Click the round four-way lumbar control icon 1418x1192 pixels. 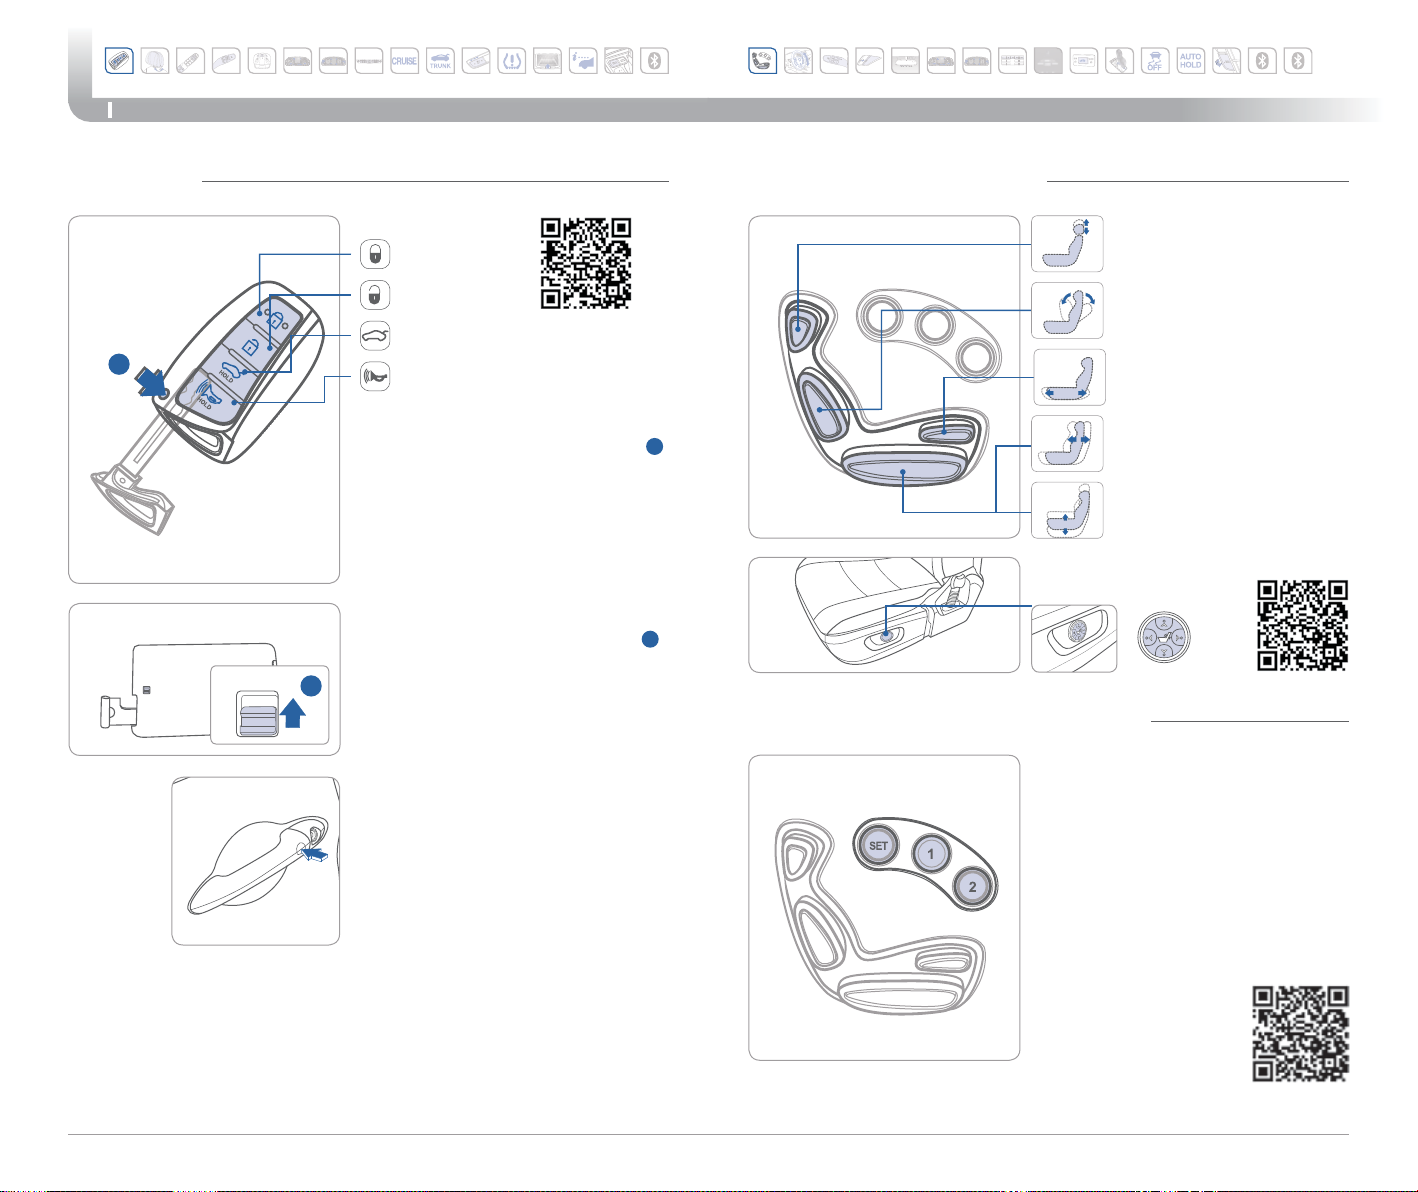coord(1164,637)
